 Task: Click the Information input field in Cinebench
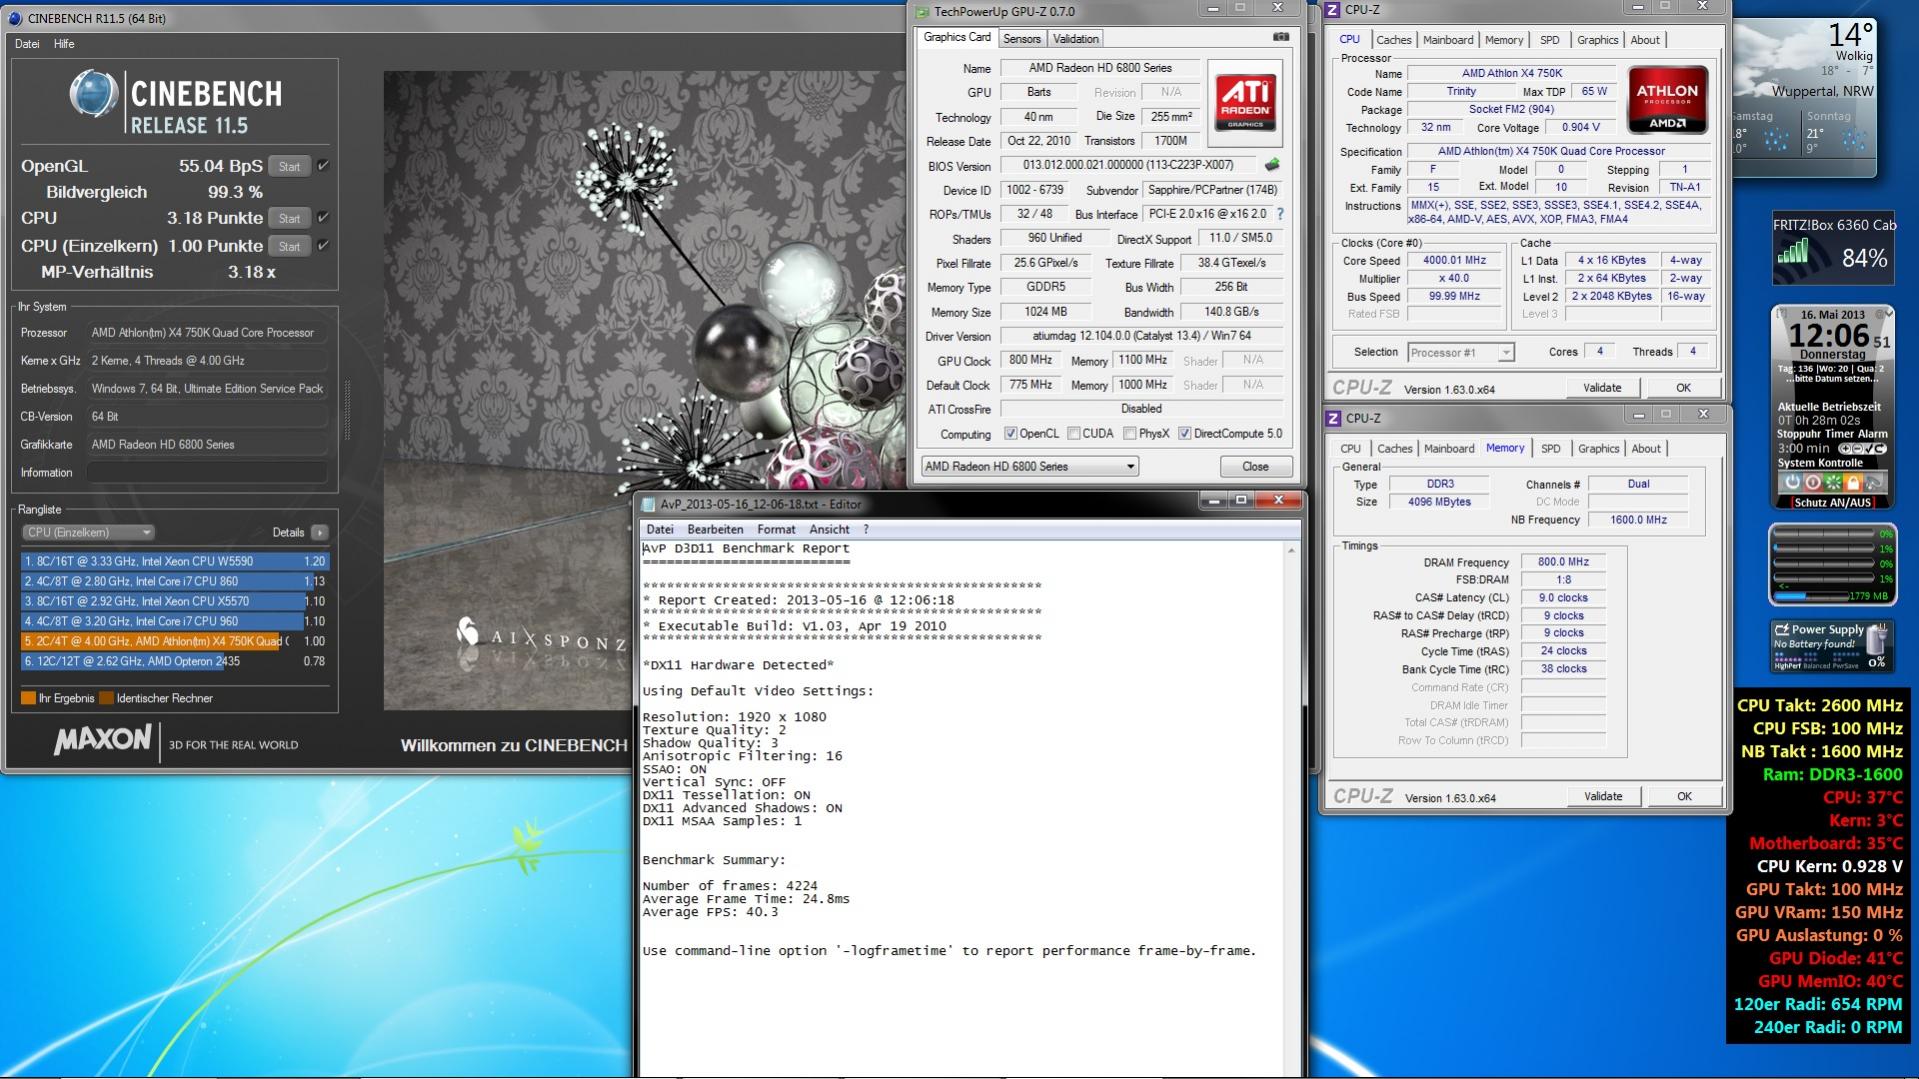coord(207,473)
